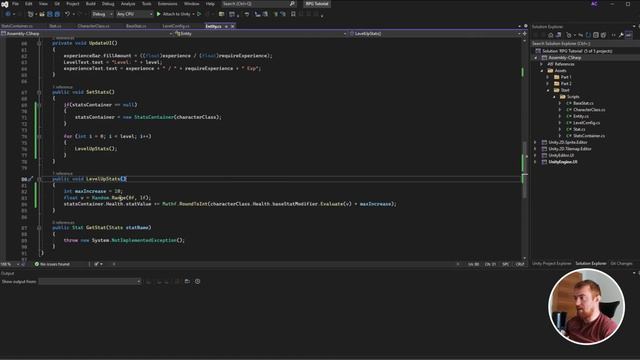Collapse the for loop outline toggle

pyautogui.click(x=39, y=136)
